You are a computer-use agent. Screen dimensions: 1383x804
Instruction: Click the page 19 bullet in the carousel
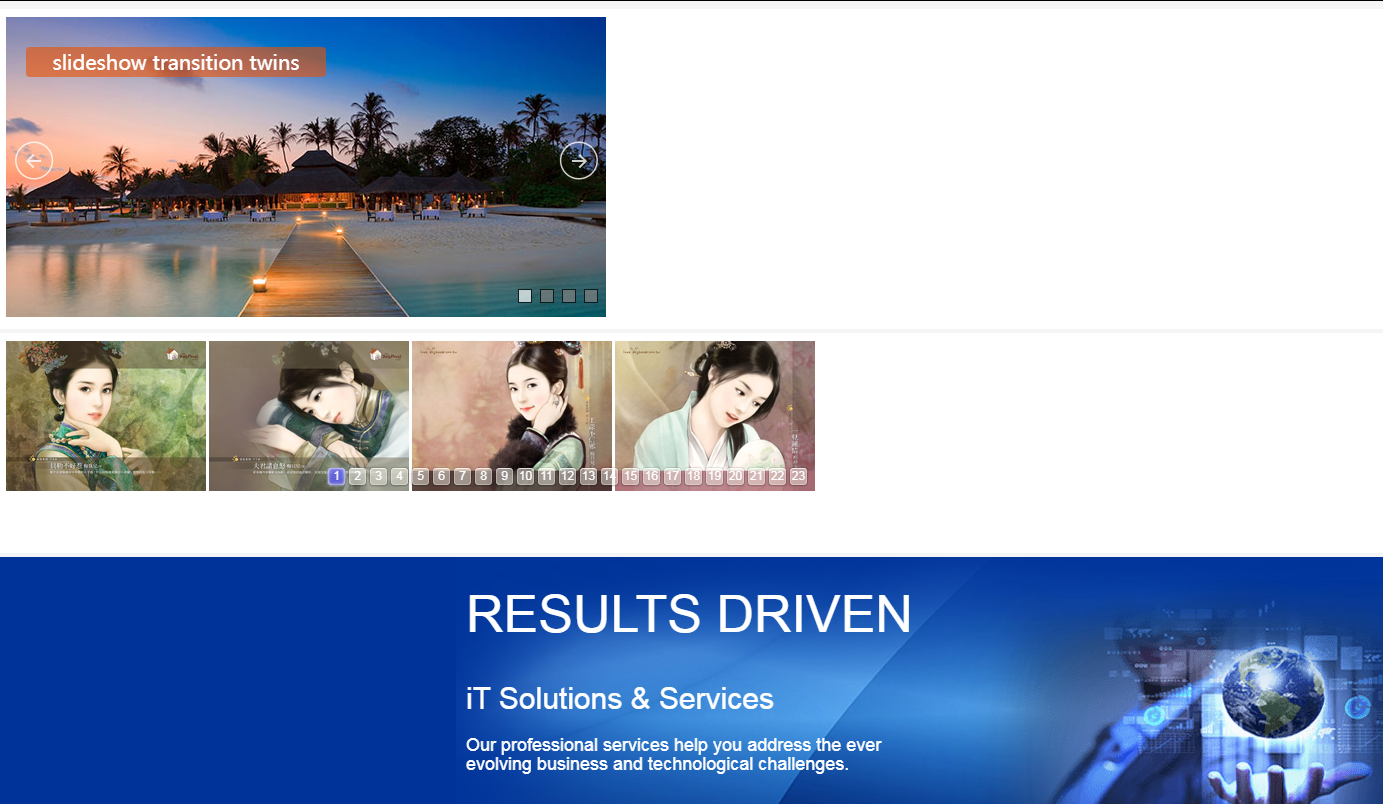click(715, 476)
